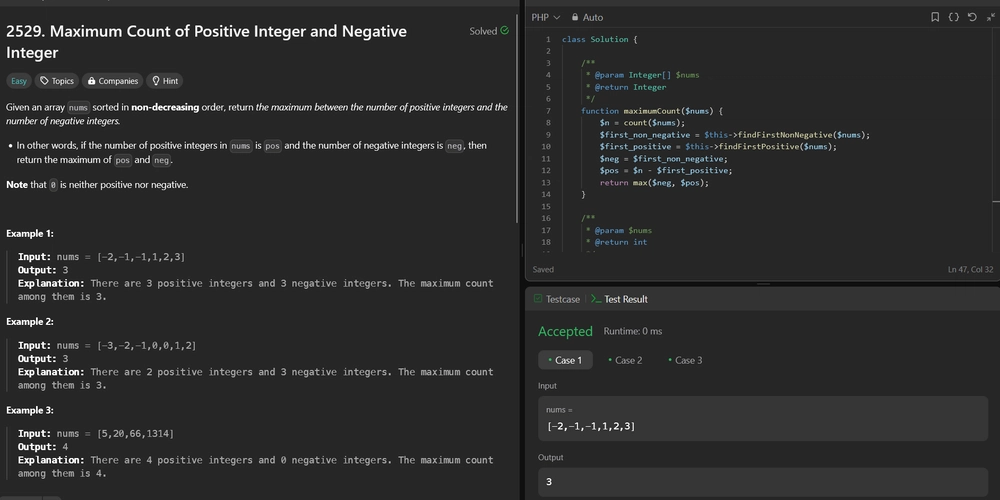
Task: Switch to the Testcase tab
Action: pos(557,299)
